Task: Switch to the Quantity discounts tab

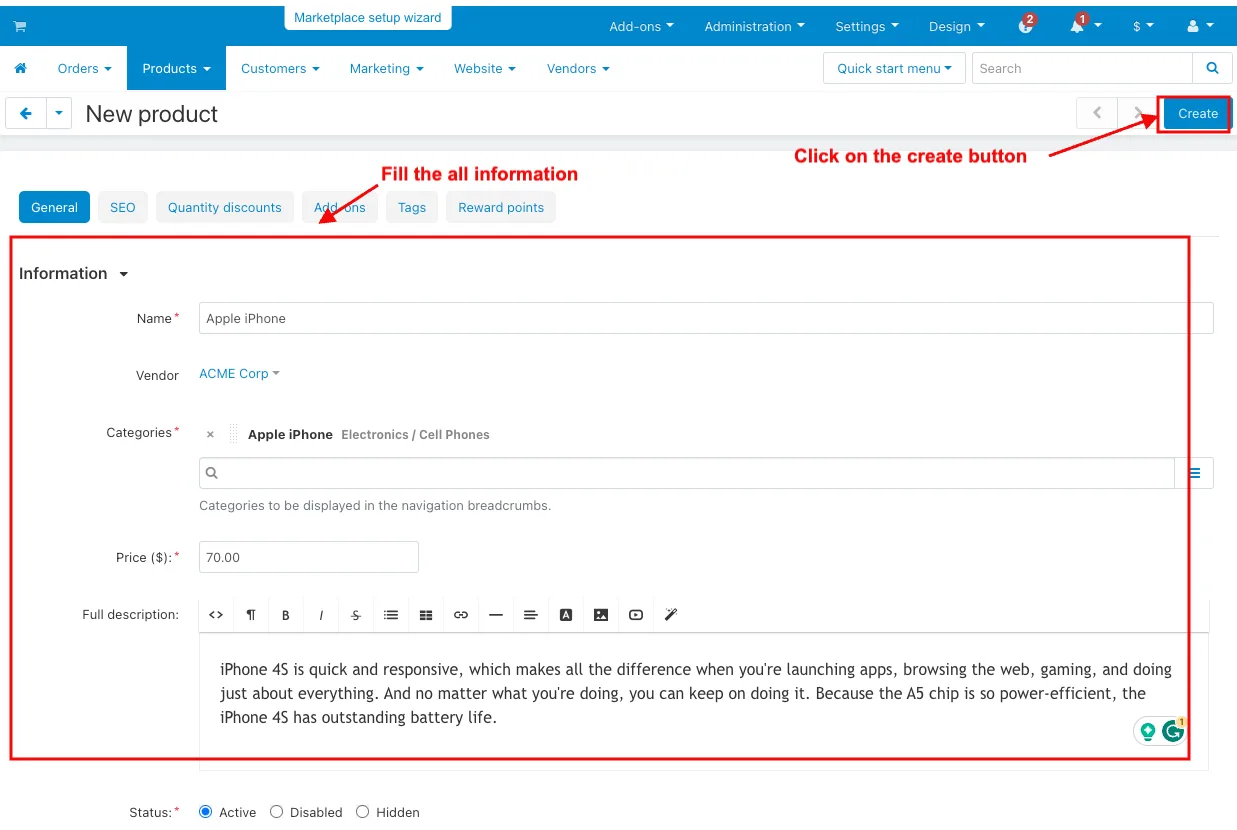Action: click(225, 207)
